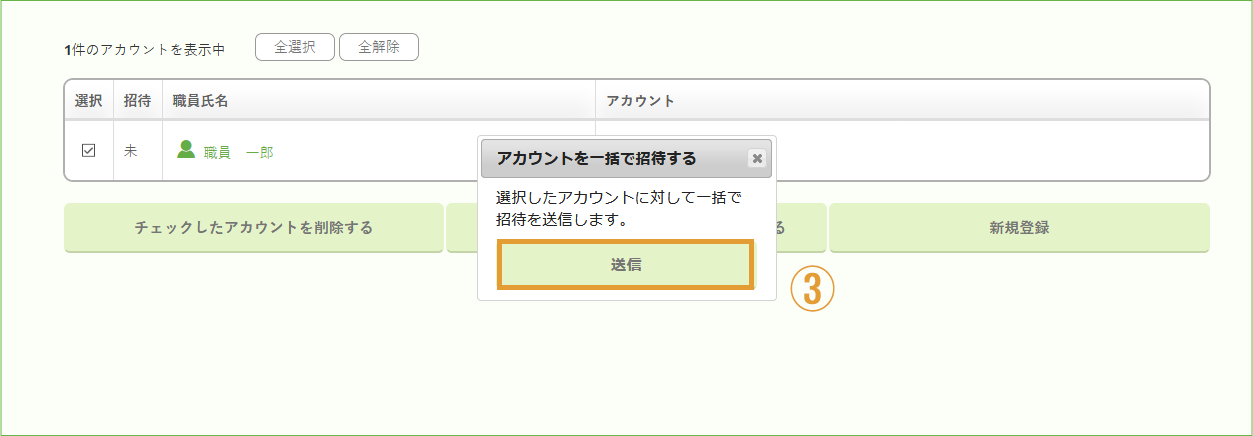Click the orange circled number 3 marker
The image size is (1253, 436).
[812, 288]
